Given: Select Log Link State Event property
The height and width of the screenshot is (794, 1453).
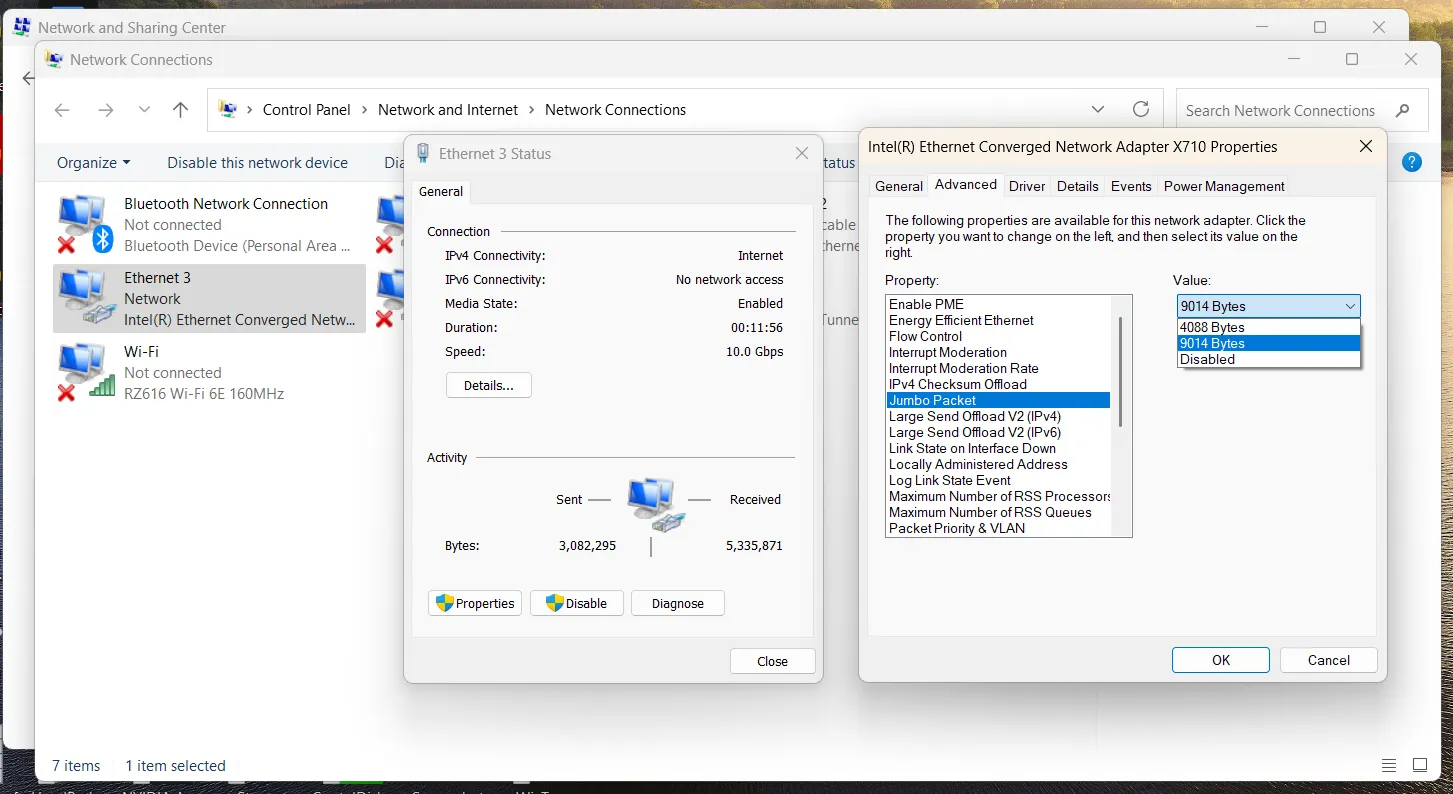Looking at the screenshot, I should click(998, 480).
